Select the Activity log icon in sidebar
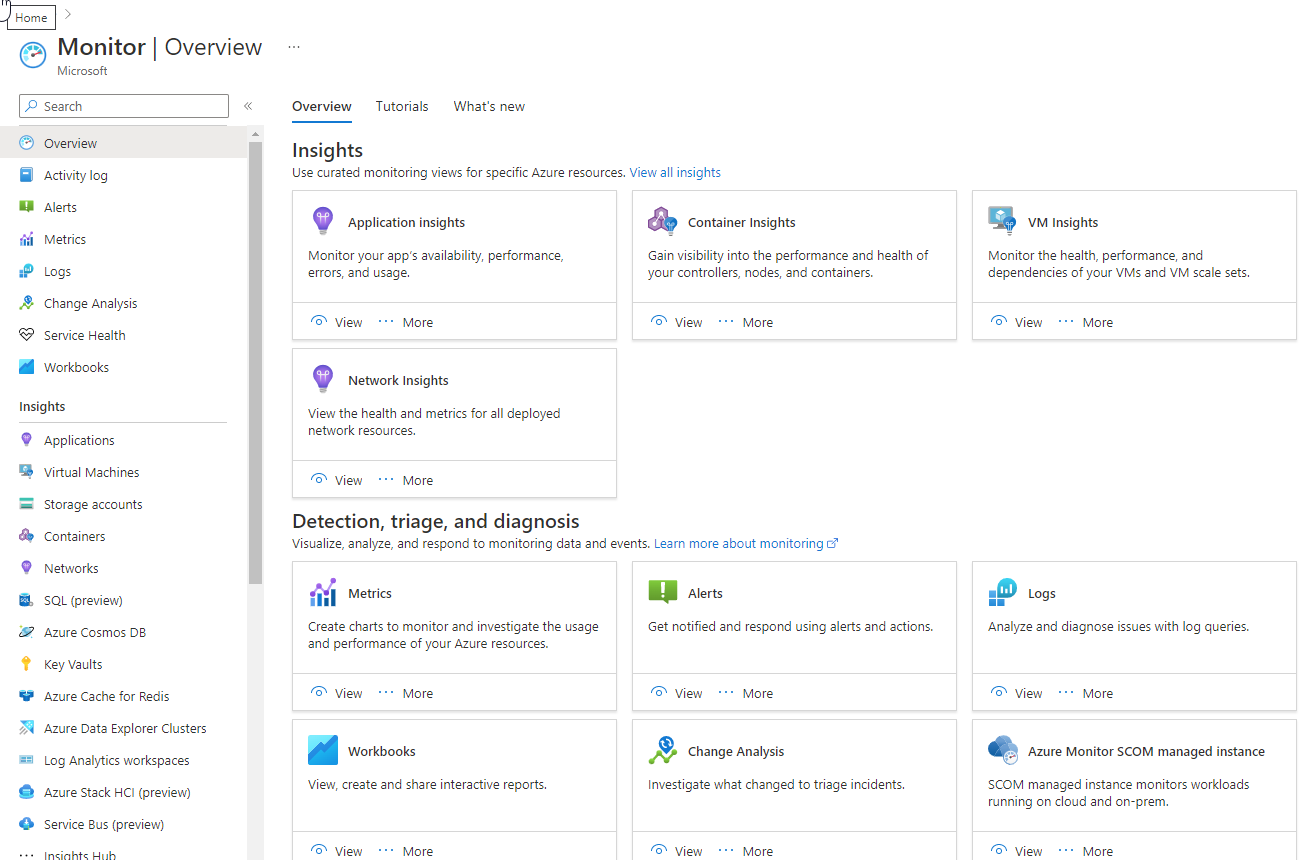 coord(24,174)
